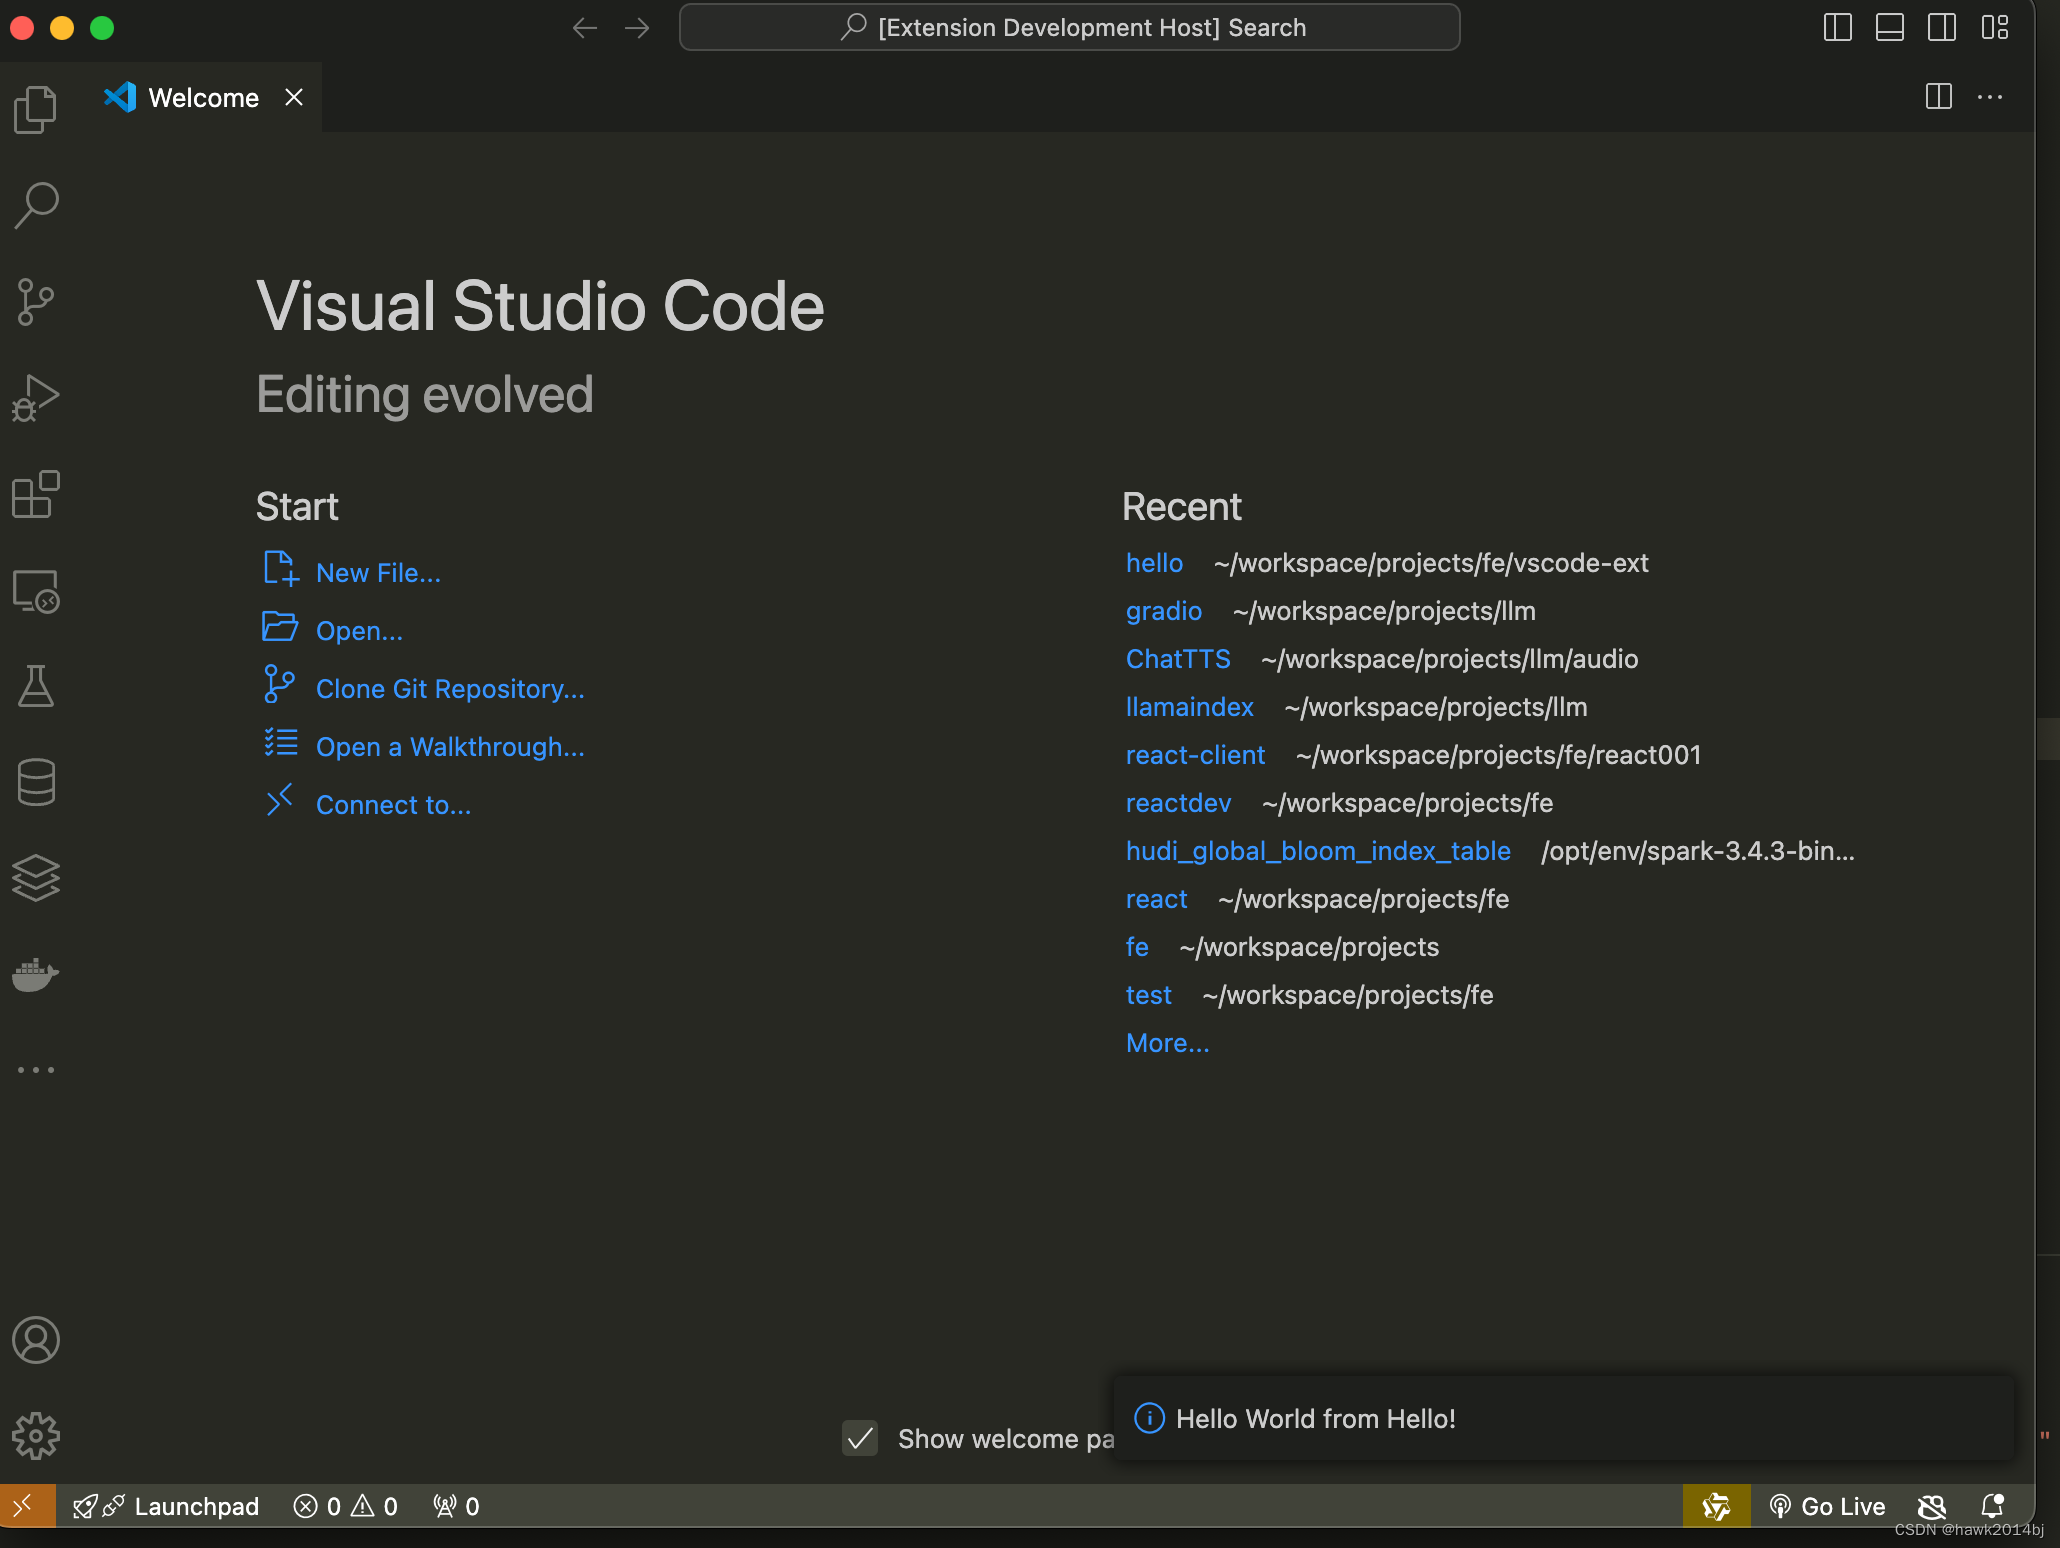Screen dimensions: 2060x1548
Task: Open the stacked layers view icon
Action: coord(36,878)
